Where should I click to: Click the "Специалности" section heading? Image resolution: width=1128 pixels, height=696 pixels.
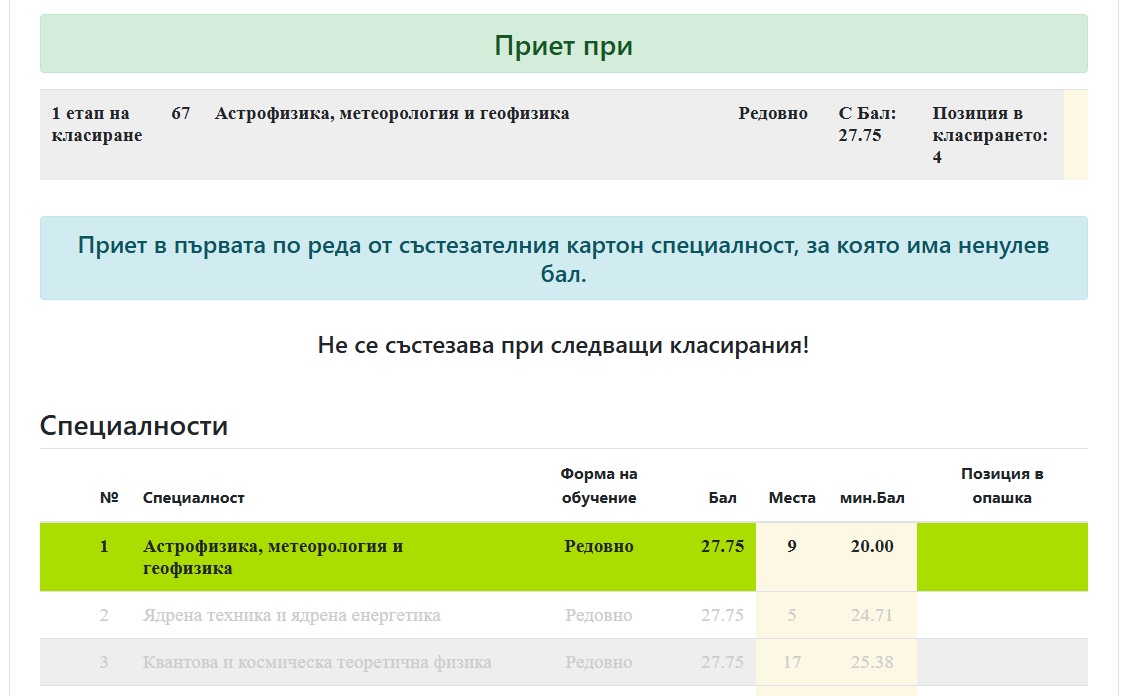134,426
